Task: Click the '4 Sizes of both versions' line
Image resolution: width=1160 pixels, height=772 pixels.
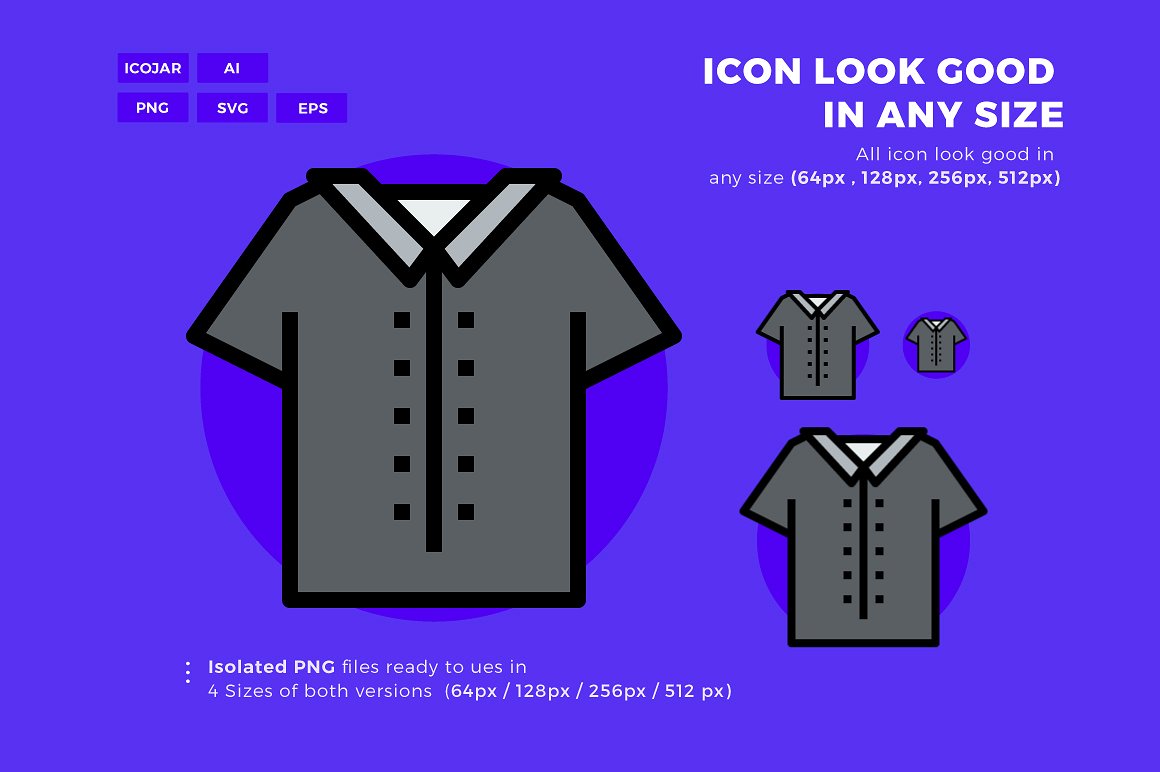Action: pyautogui.click(x=320, y=691)
